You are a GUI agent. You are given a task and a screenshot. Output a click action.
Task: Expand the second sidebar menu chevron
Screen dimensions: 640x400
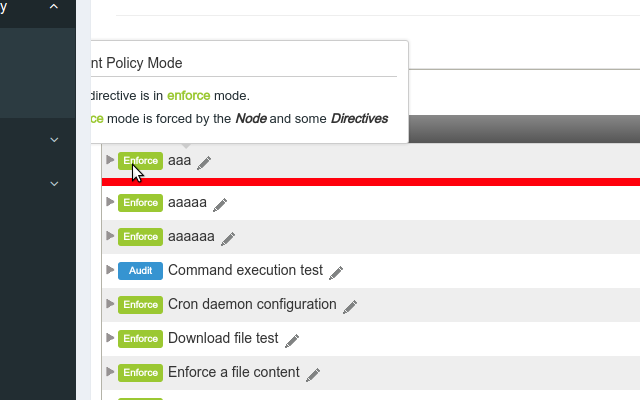click(54, 140)
